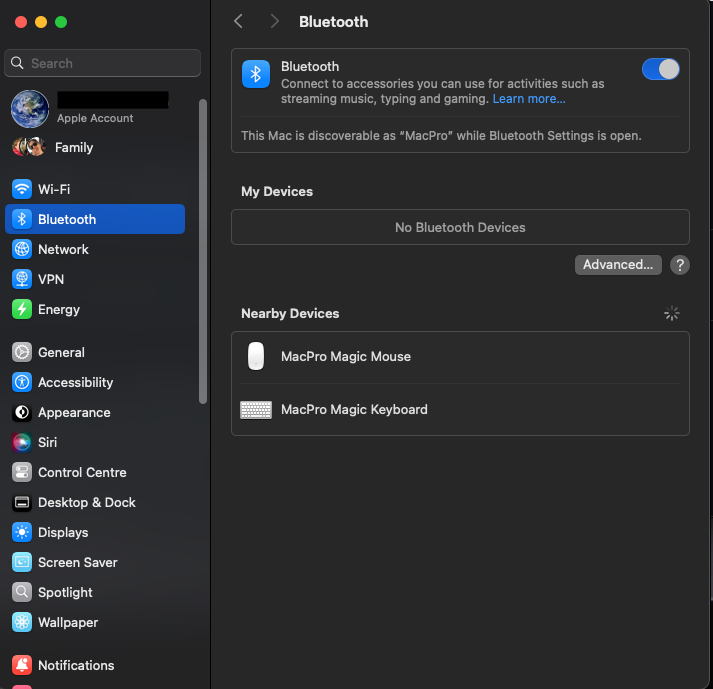The width and height of the screenshot is (713, 689).
Task: Click the Spotlight magnifier icon
Action: (22, 593)
